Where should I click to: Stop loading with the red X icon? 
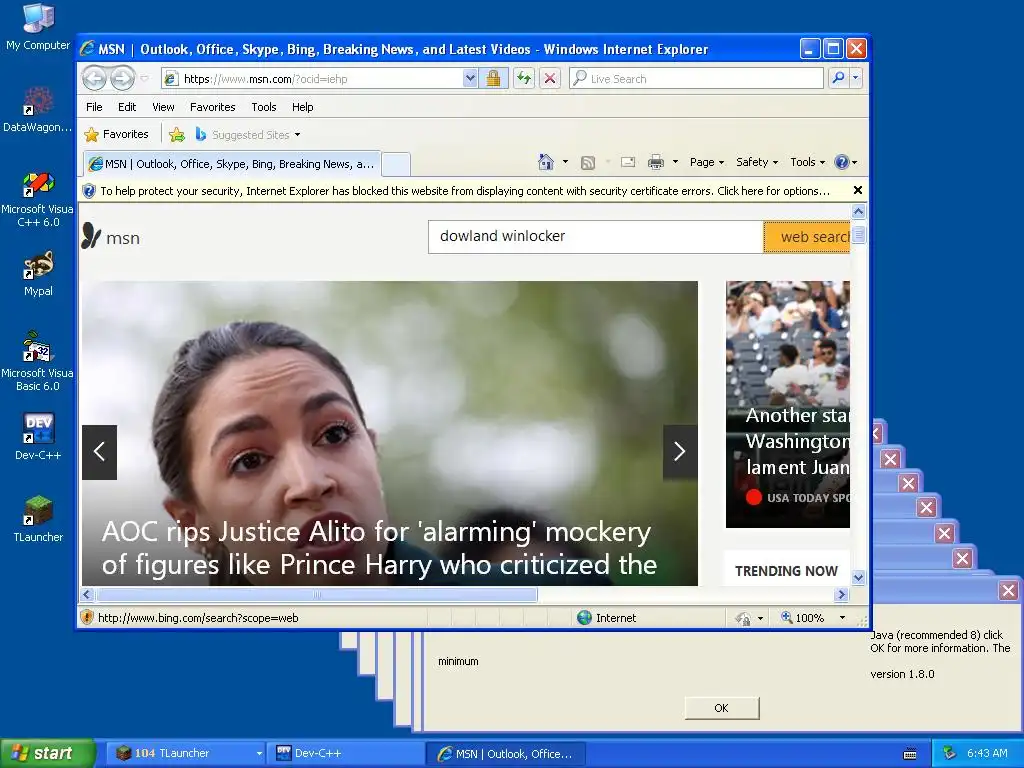(x=551, y=79)
